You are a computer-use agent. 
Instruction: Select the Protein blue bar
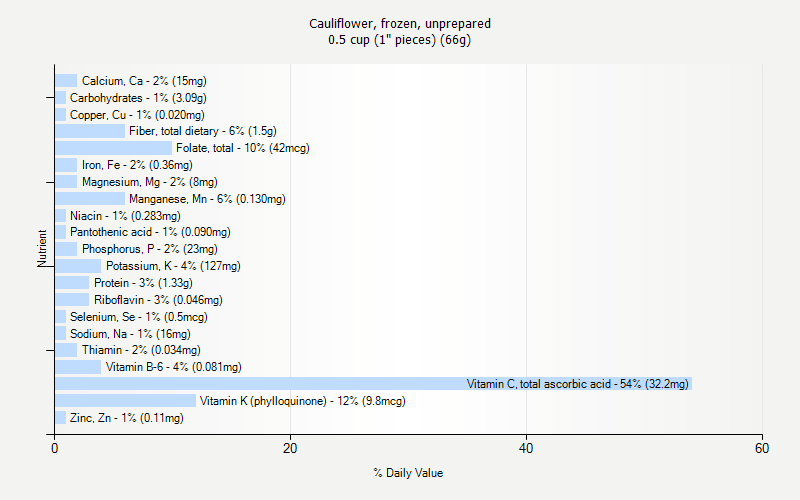click(72, 283)
